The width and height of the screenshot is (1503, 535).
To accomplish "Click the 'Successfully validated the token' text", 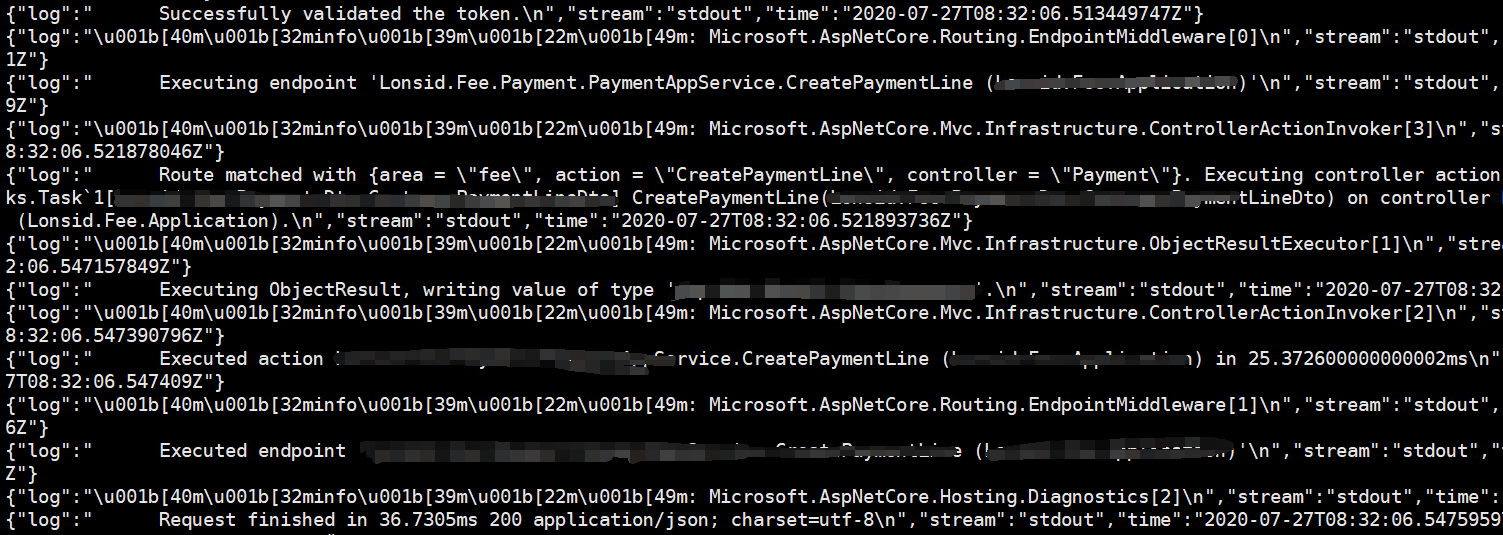I will tap(324, 14).
